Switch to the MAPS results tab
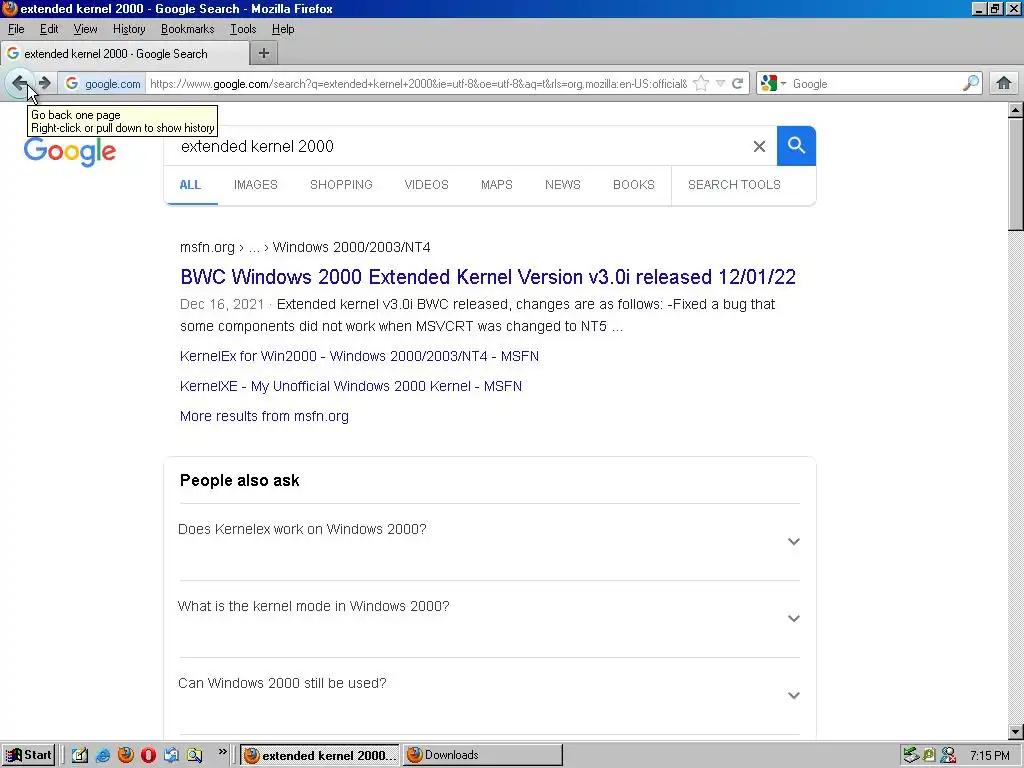Viewport: 1024px width, 768px height. click(496, 185)
